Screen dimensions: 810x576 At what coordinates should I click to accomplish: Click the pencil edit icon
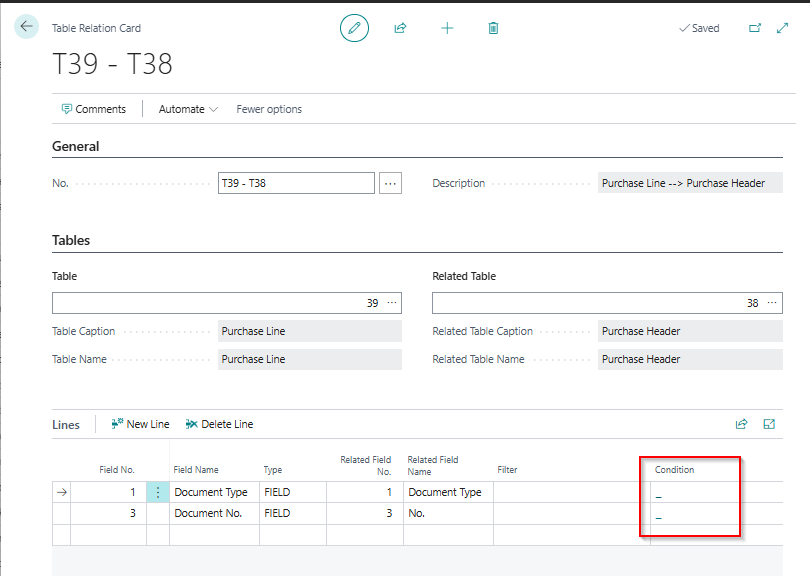(x=354, y=28)
